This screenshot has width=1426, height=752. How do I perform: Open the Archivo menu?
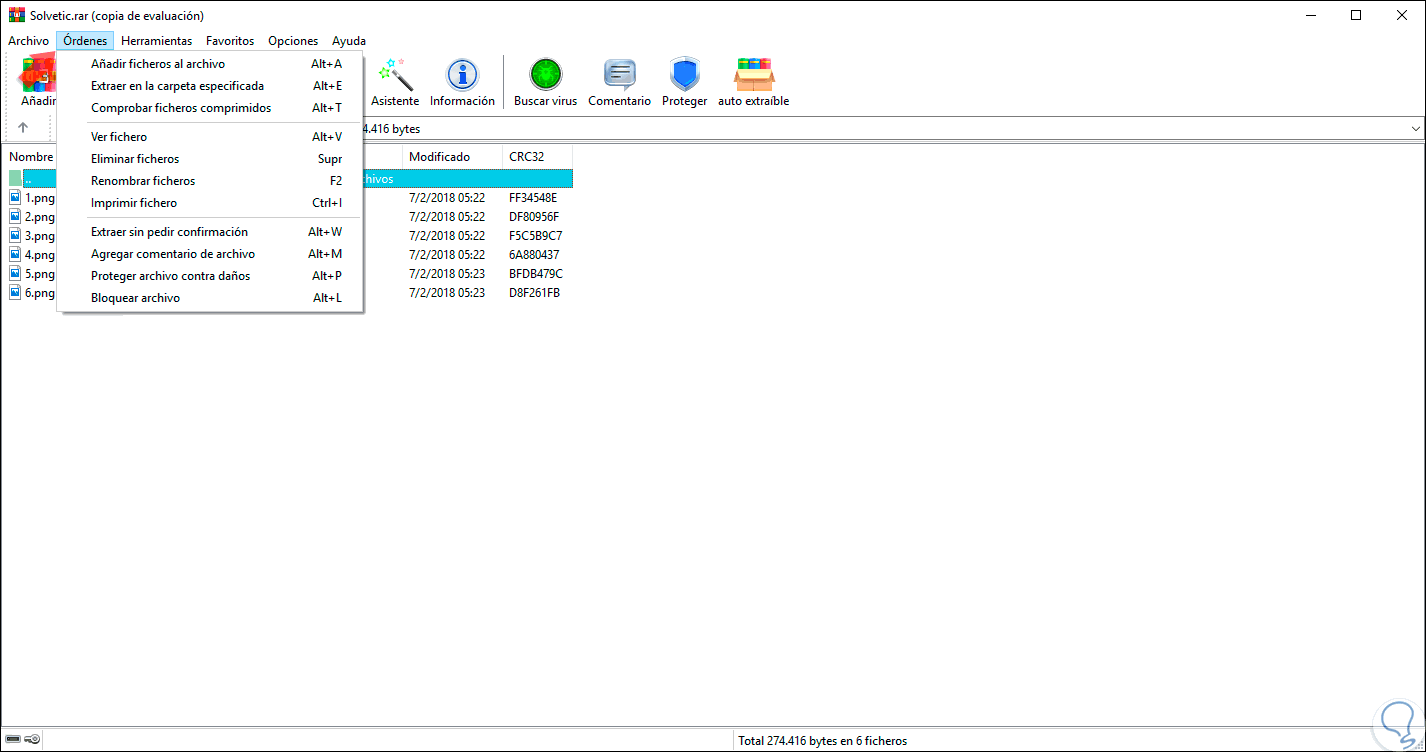pyautogui.click(x=28, y=41)
